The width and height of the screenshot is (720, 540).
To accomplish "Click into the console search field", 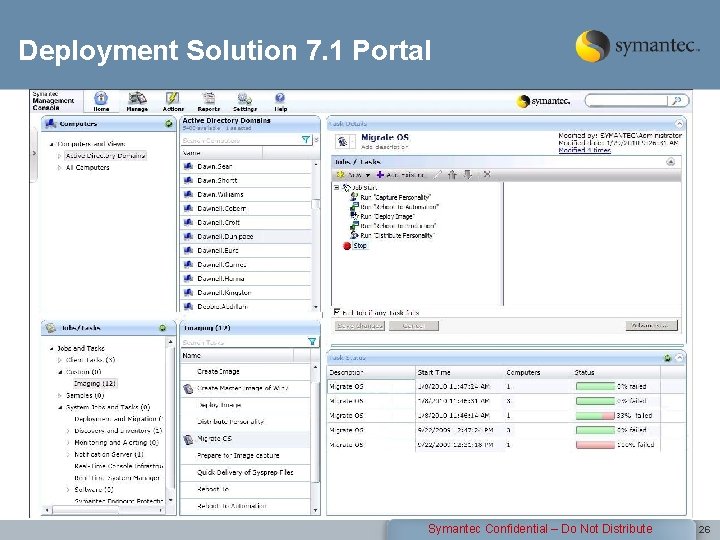I will [627, 101].
